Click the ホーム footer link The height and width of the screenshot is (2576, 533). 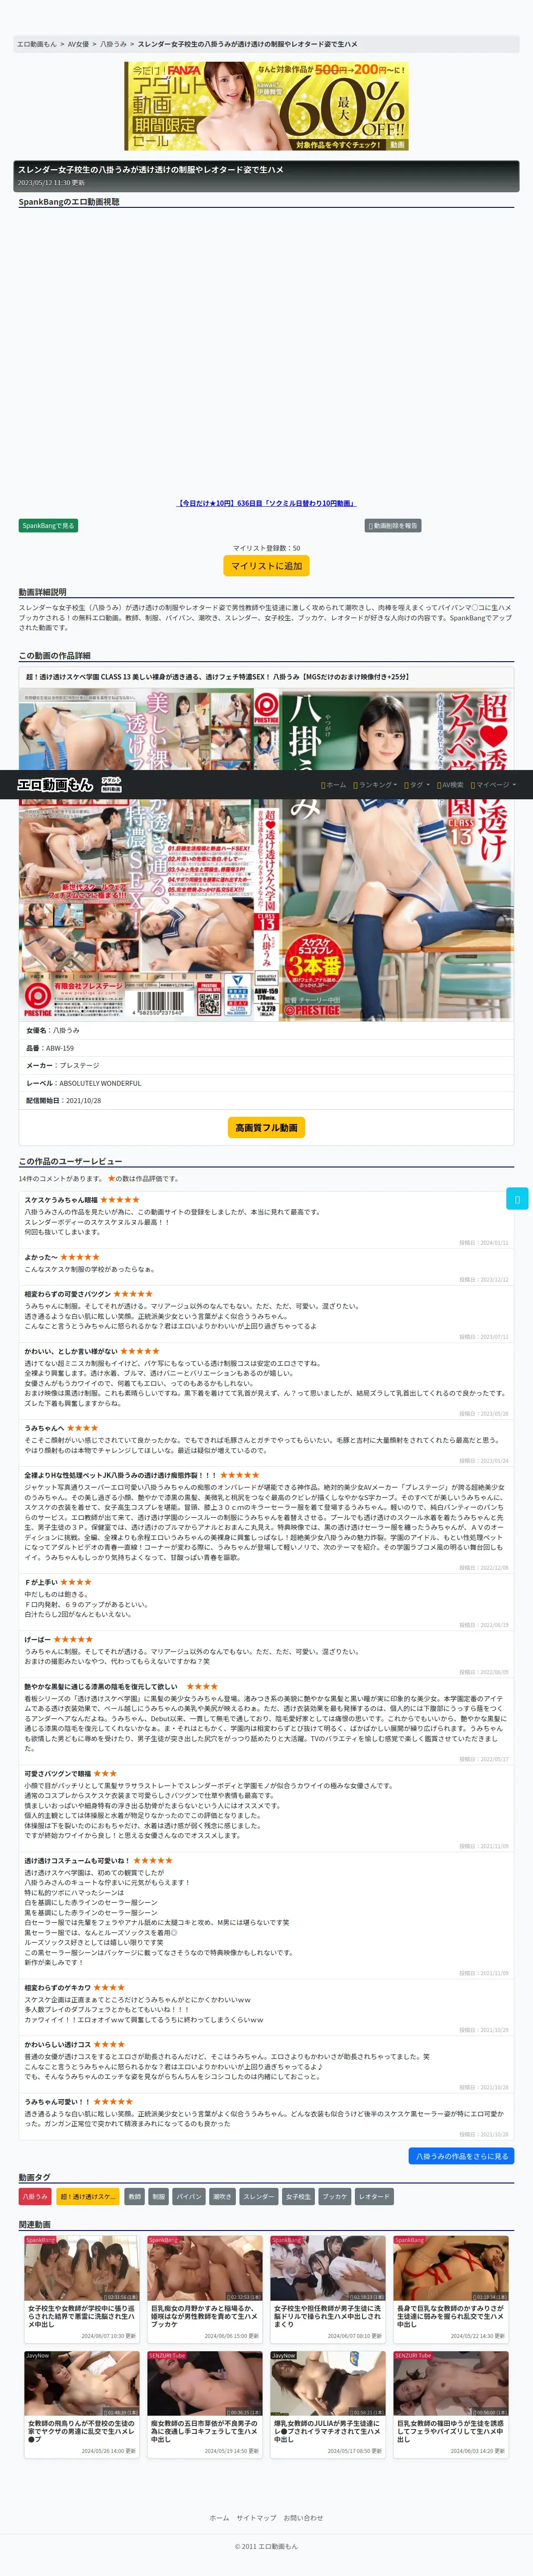(x=219, y=2510)
